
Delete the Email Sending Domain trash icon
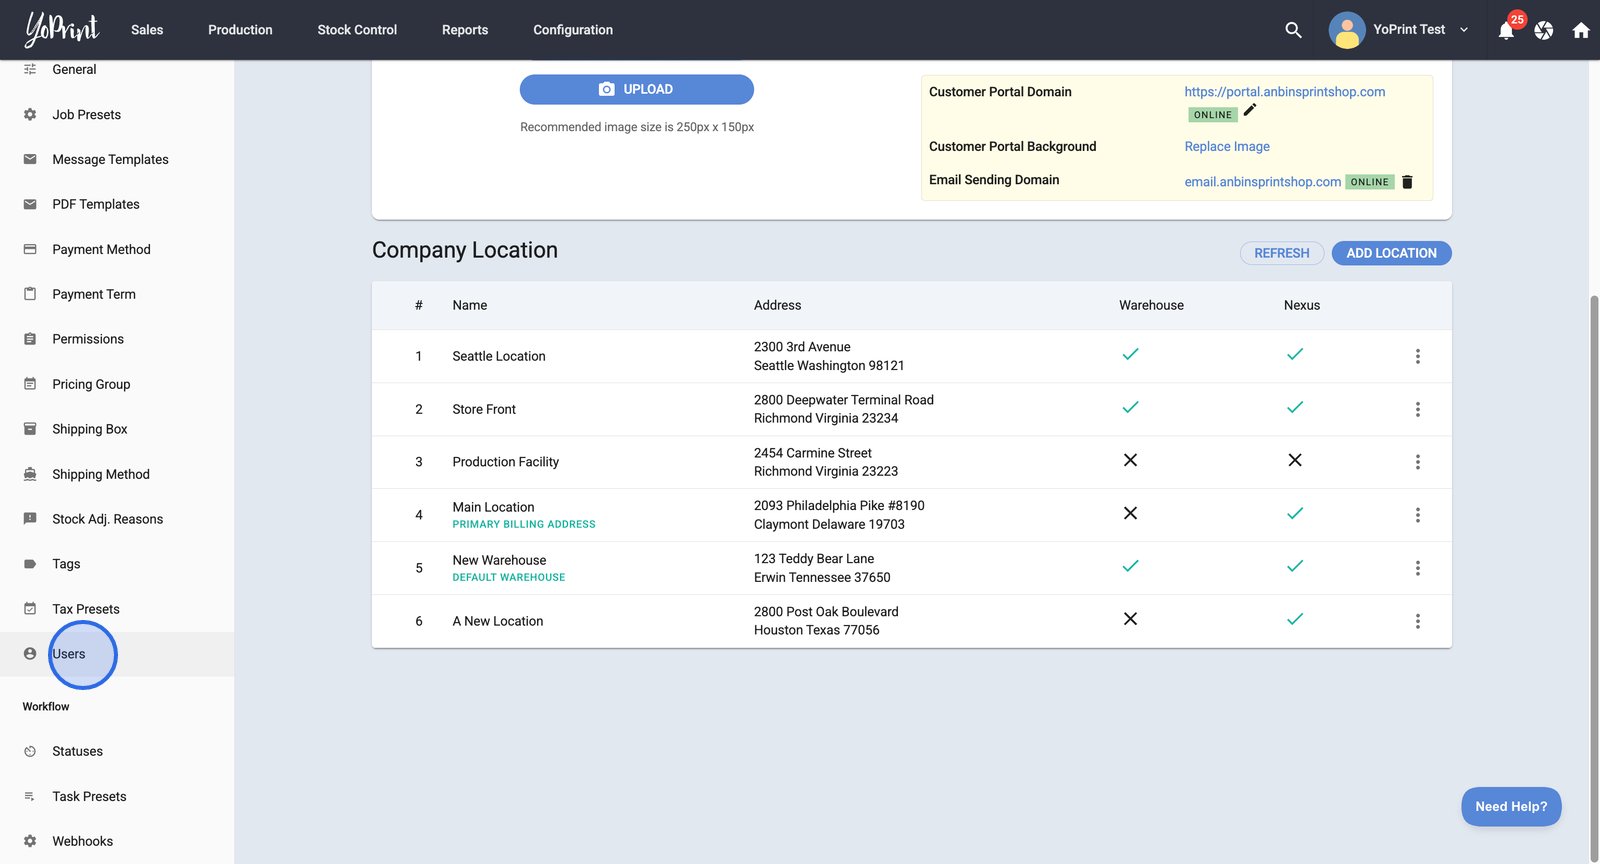[x=1408, y=182]
